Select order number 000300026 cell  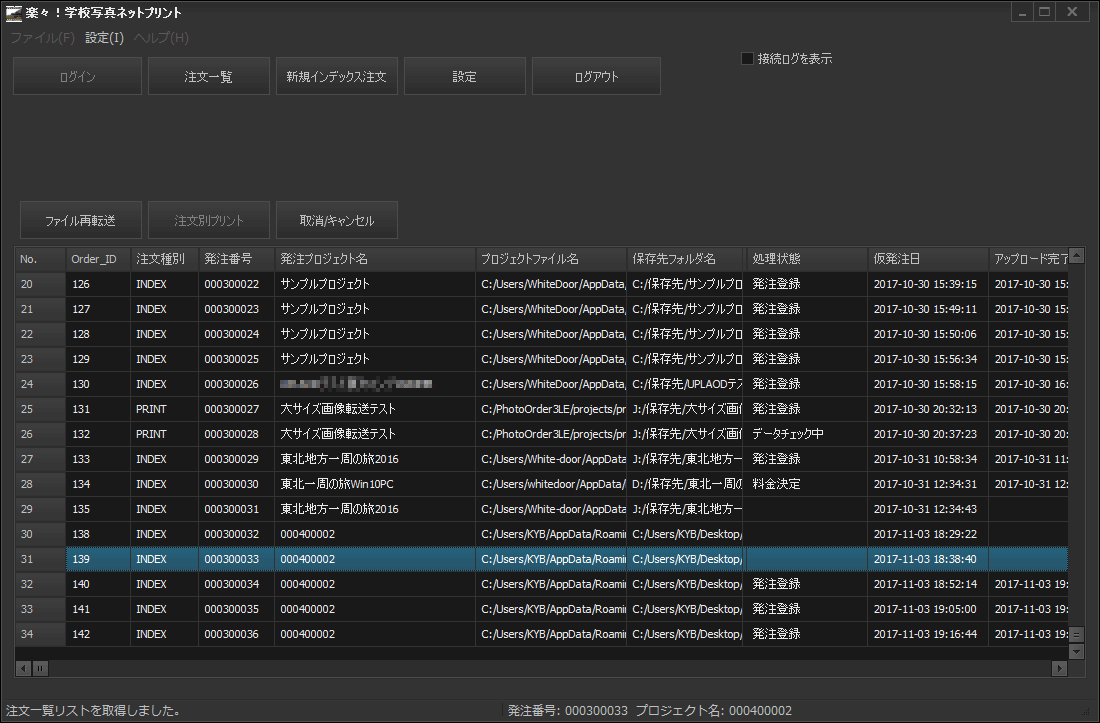pos(236,384)
